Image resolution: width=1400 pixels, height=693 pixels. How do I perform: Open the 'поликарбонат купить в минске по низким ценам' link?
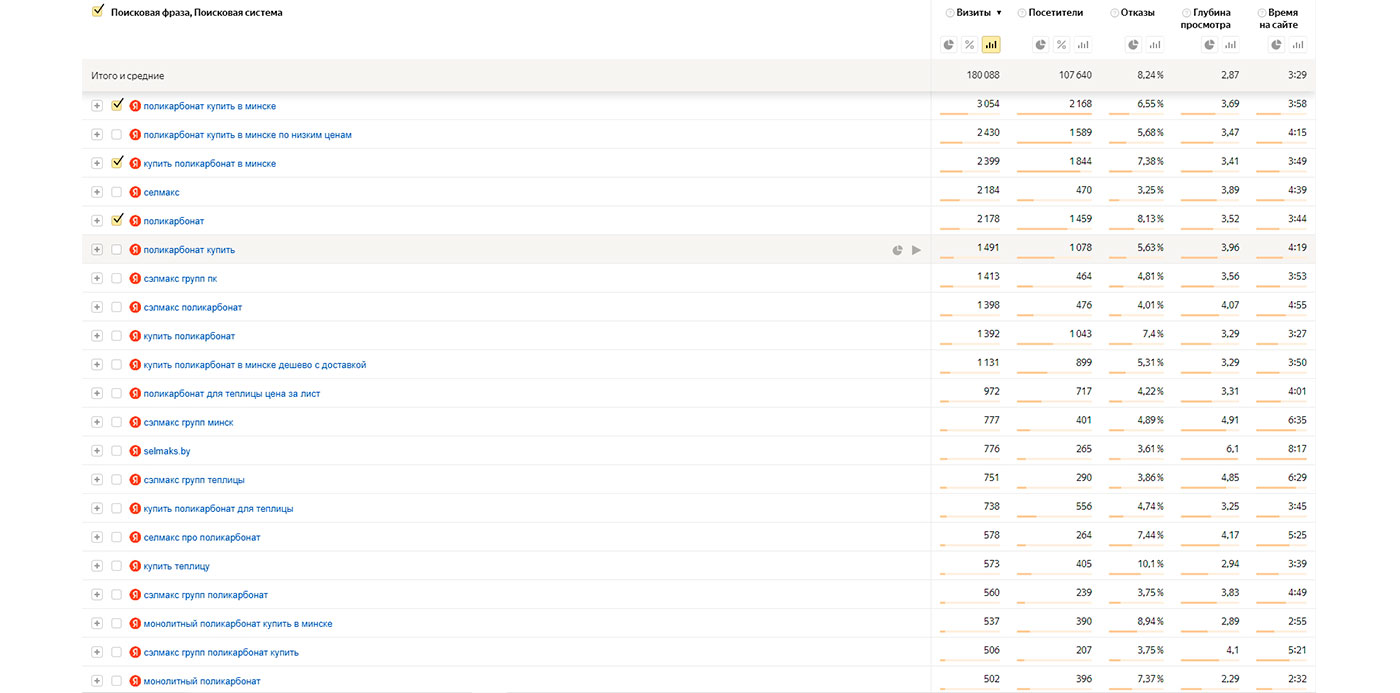(x=248, y=135)
